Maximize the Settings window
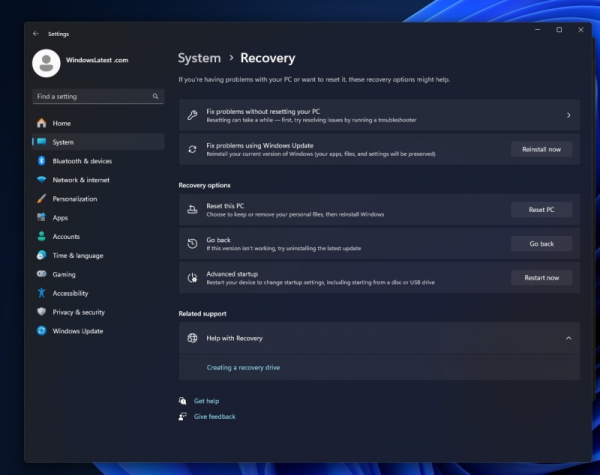The width and height of the screenshot is (600, 475). (x=559, y=30)
